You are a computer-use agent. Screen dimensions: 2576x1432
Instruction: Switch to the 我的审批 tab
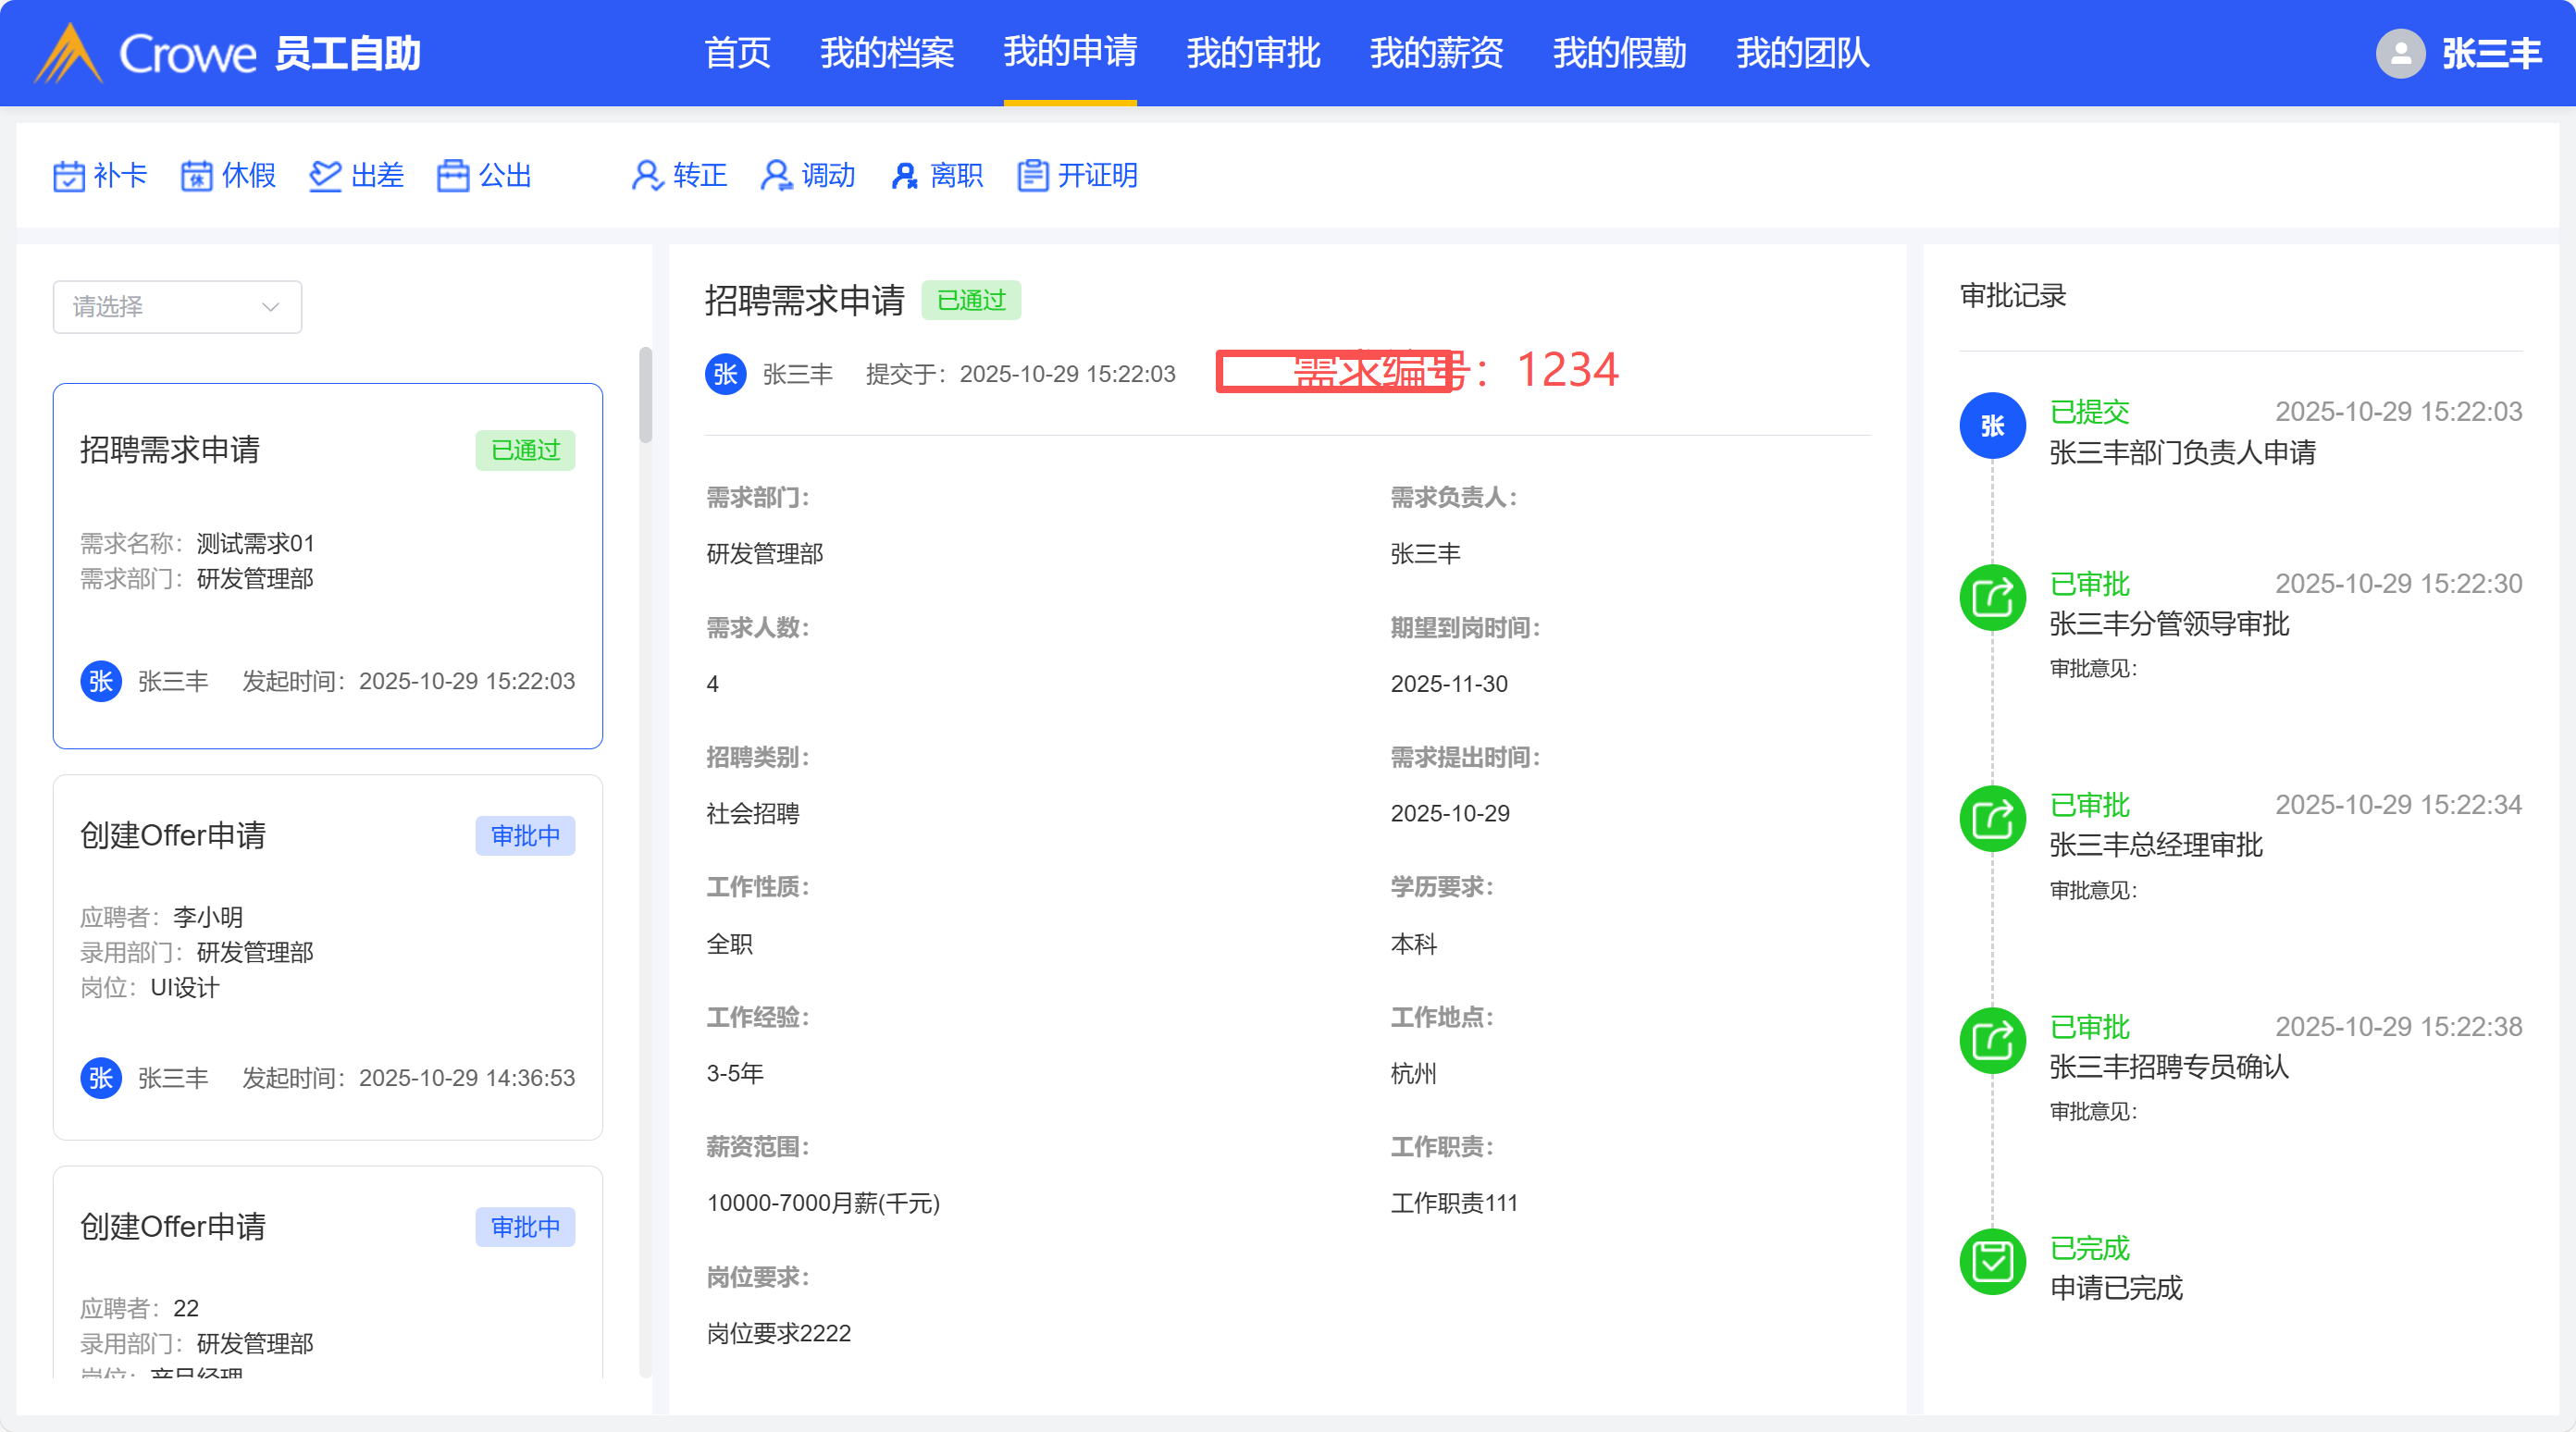[1253, 53]
